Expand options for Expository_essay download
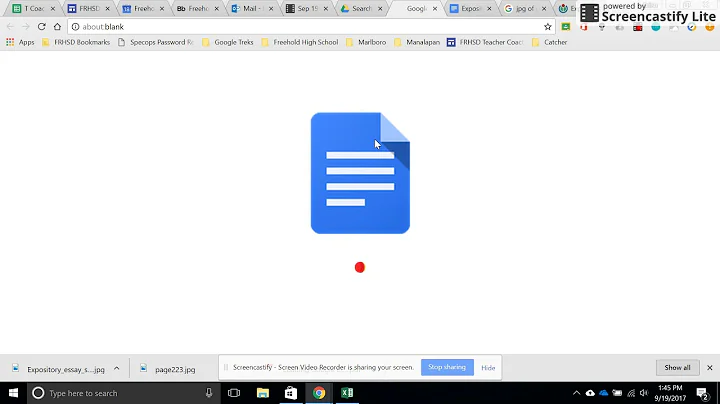The width and height of the screenshot is (720, 404). [x=117, y=368]
